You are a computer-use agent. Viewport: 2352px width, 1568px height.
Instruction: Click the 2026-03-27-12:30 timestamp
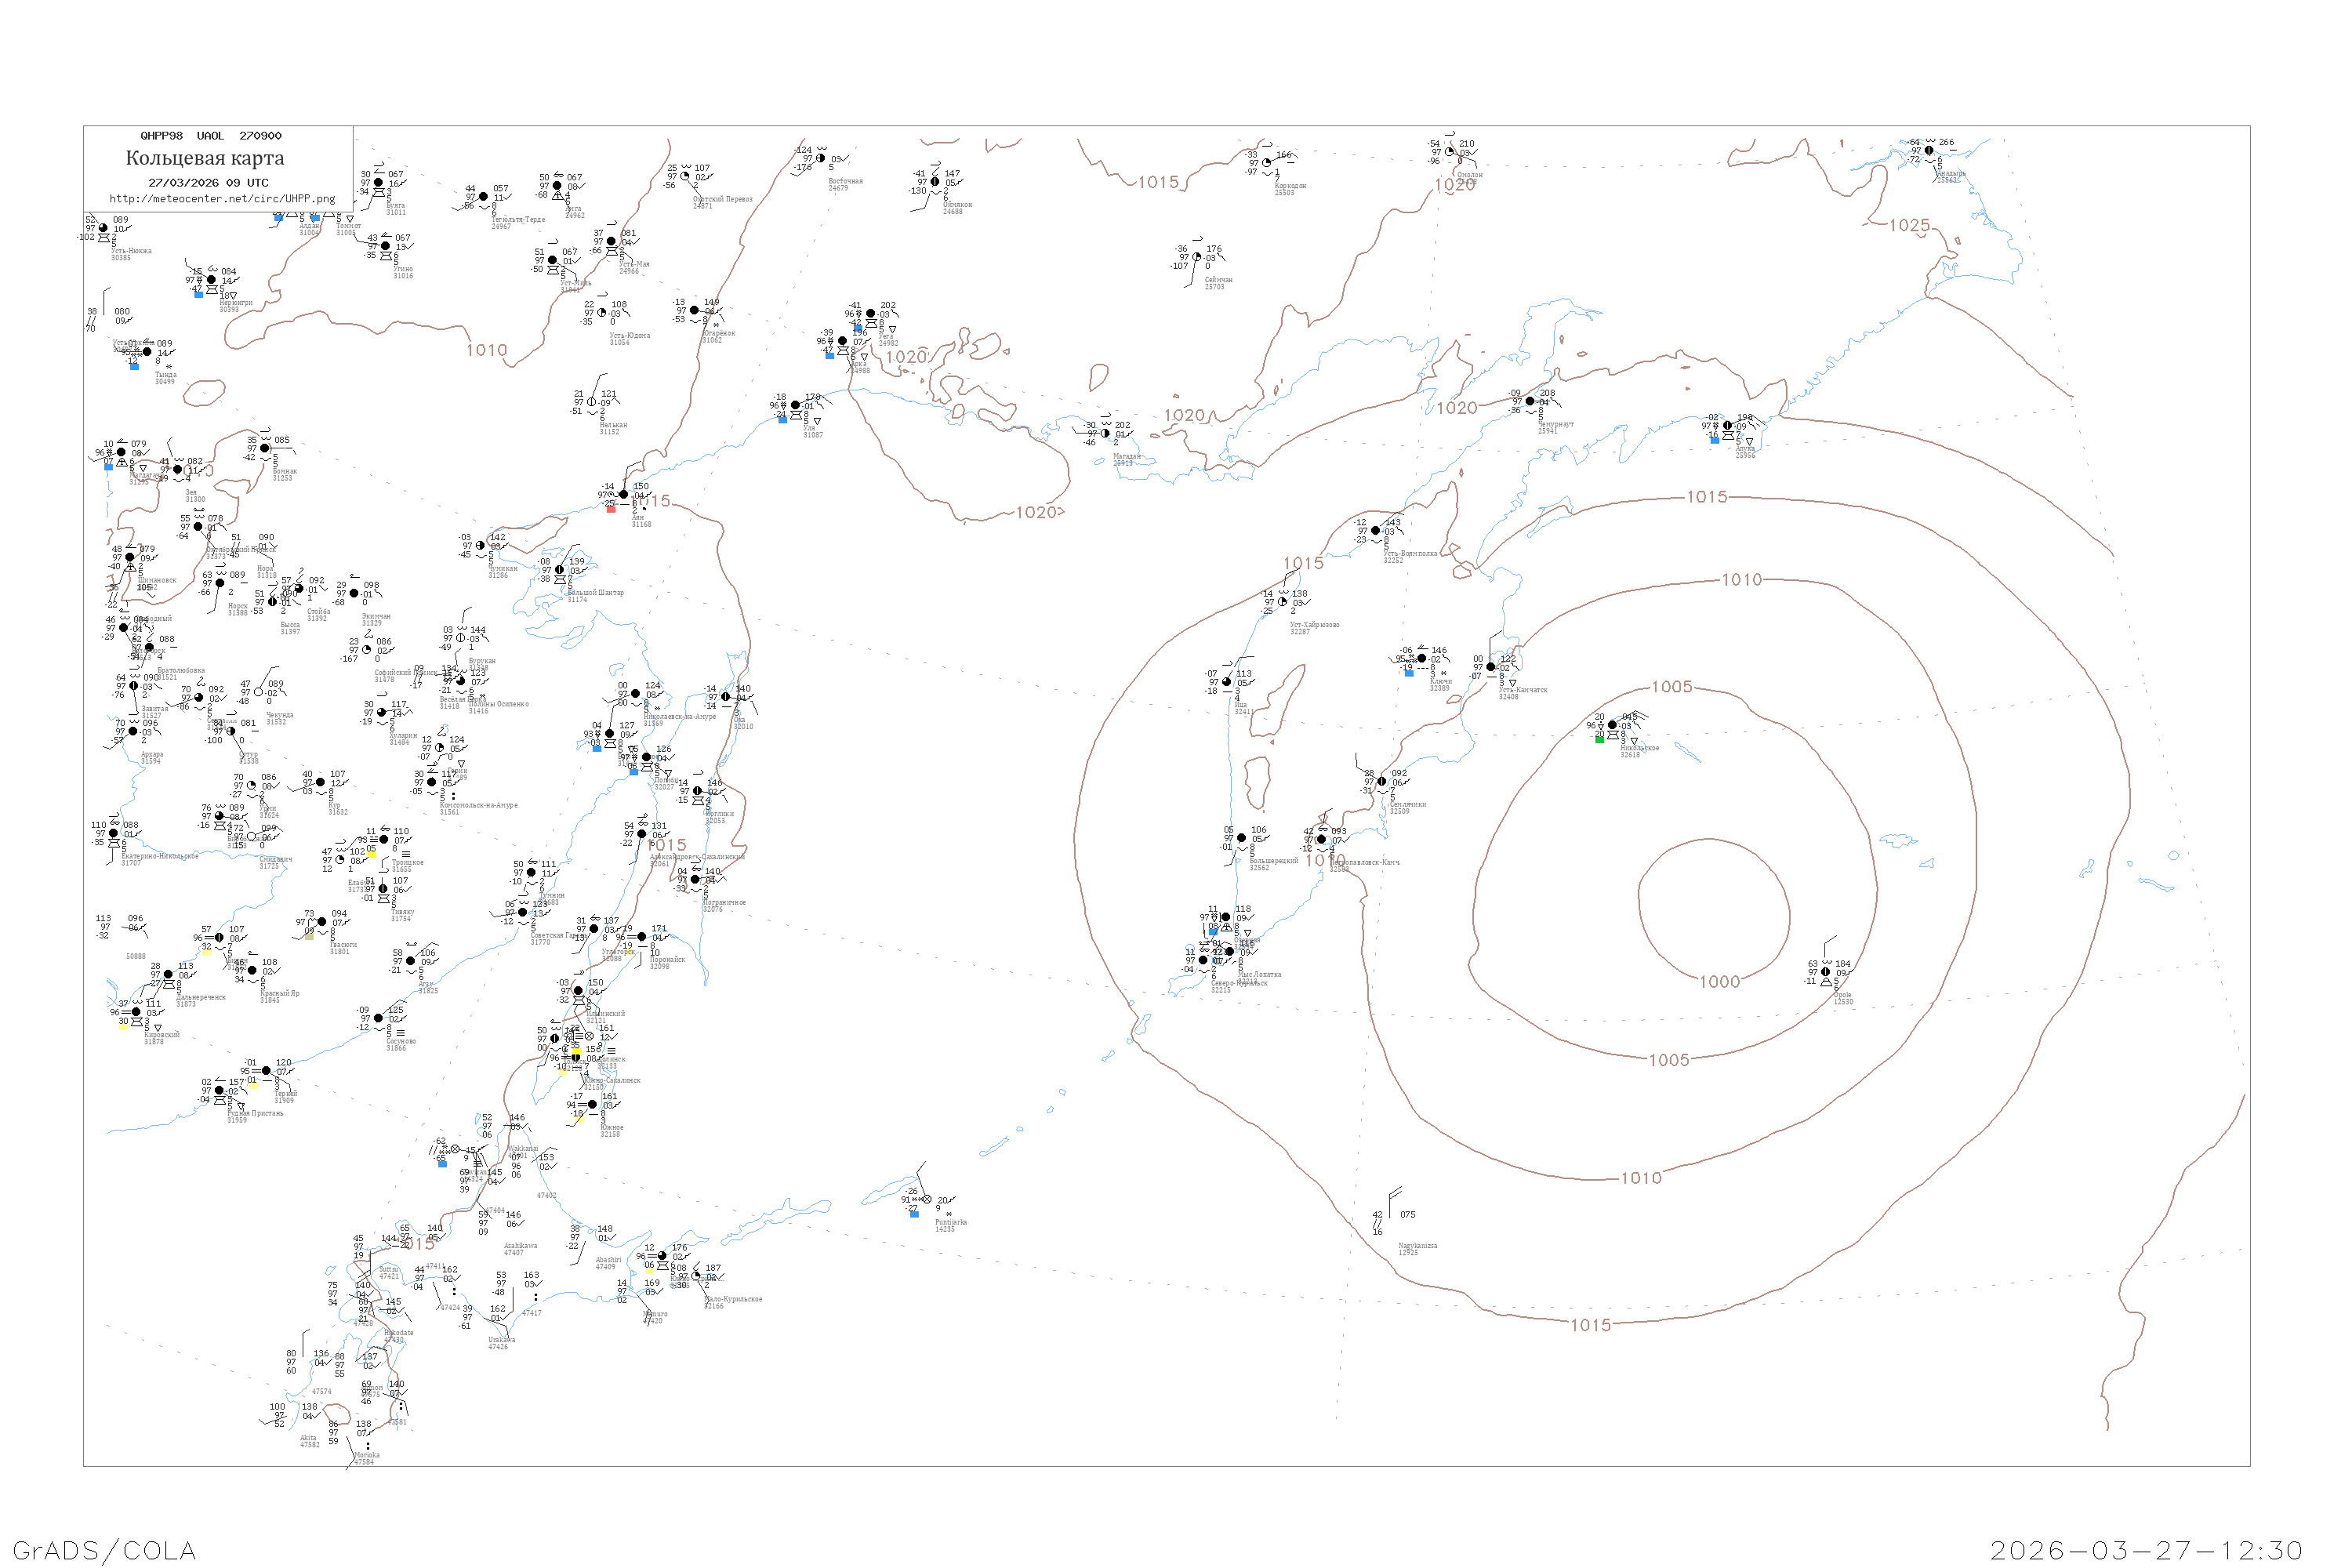click(2146, 1550)
